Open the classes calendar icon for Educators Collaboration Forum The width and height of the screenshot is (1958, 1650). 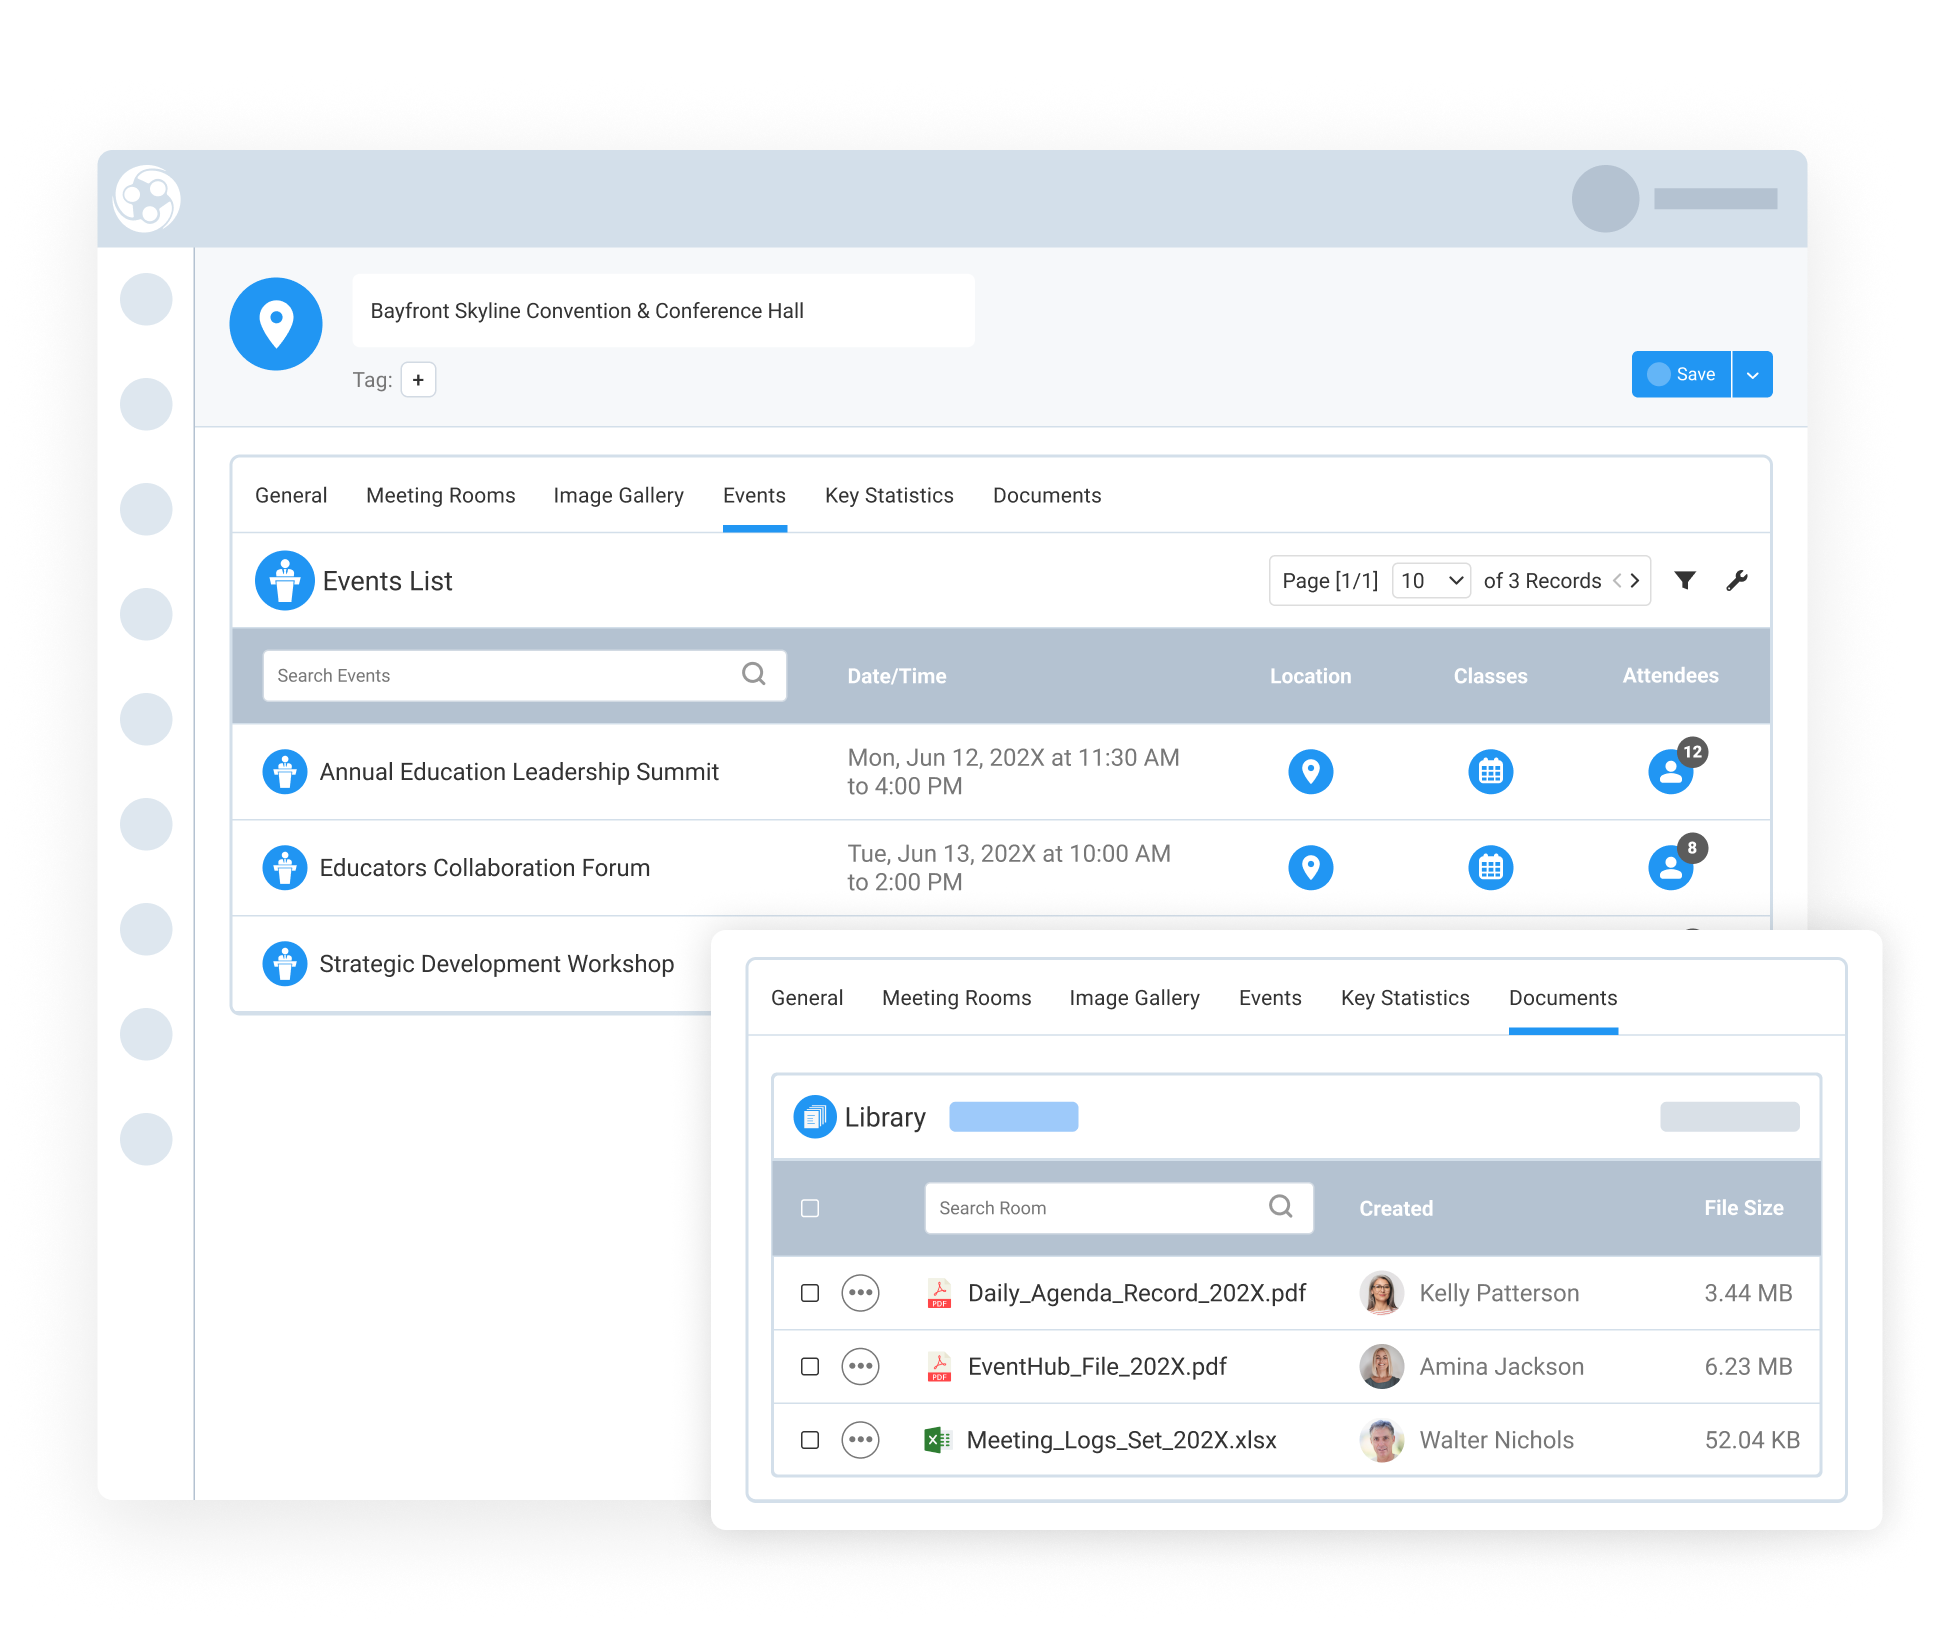1490,867
